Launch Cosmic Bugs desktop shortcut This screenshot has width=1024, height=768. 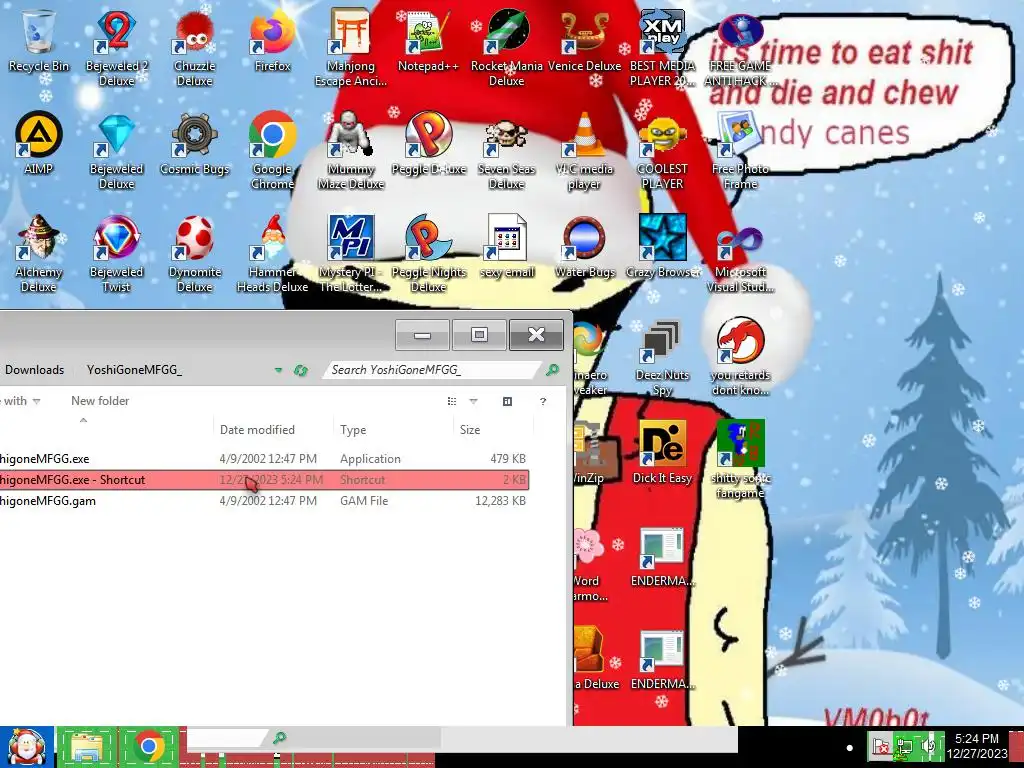195,144
